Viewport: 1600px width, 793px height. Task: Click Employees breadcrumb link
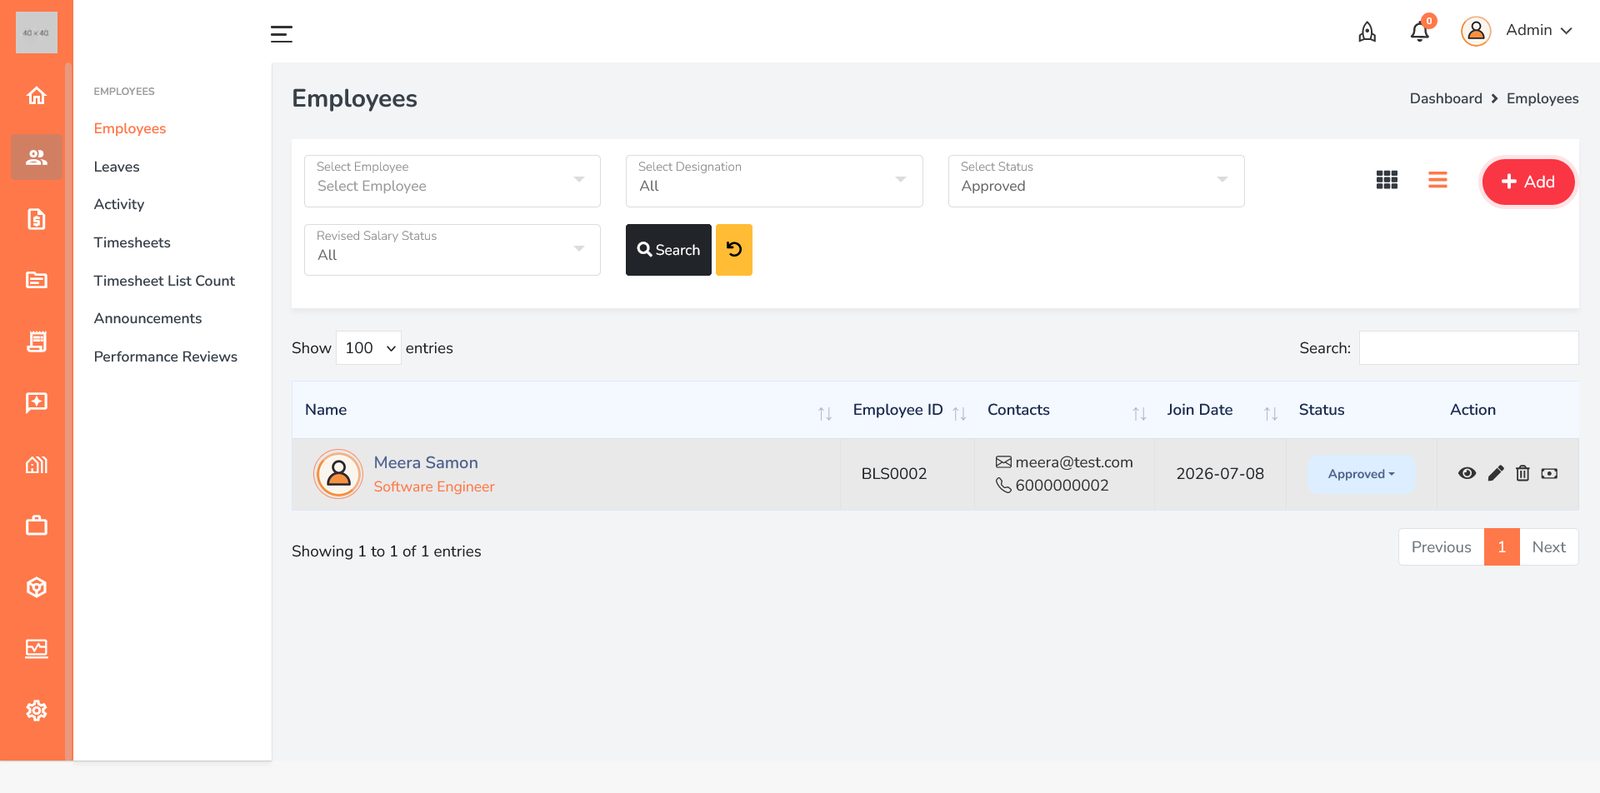pos(1542,99)
